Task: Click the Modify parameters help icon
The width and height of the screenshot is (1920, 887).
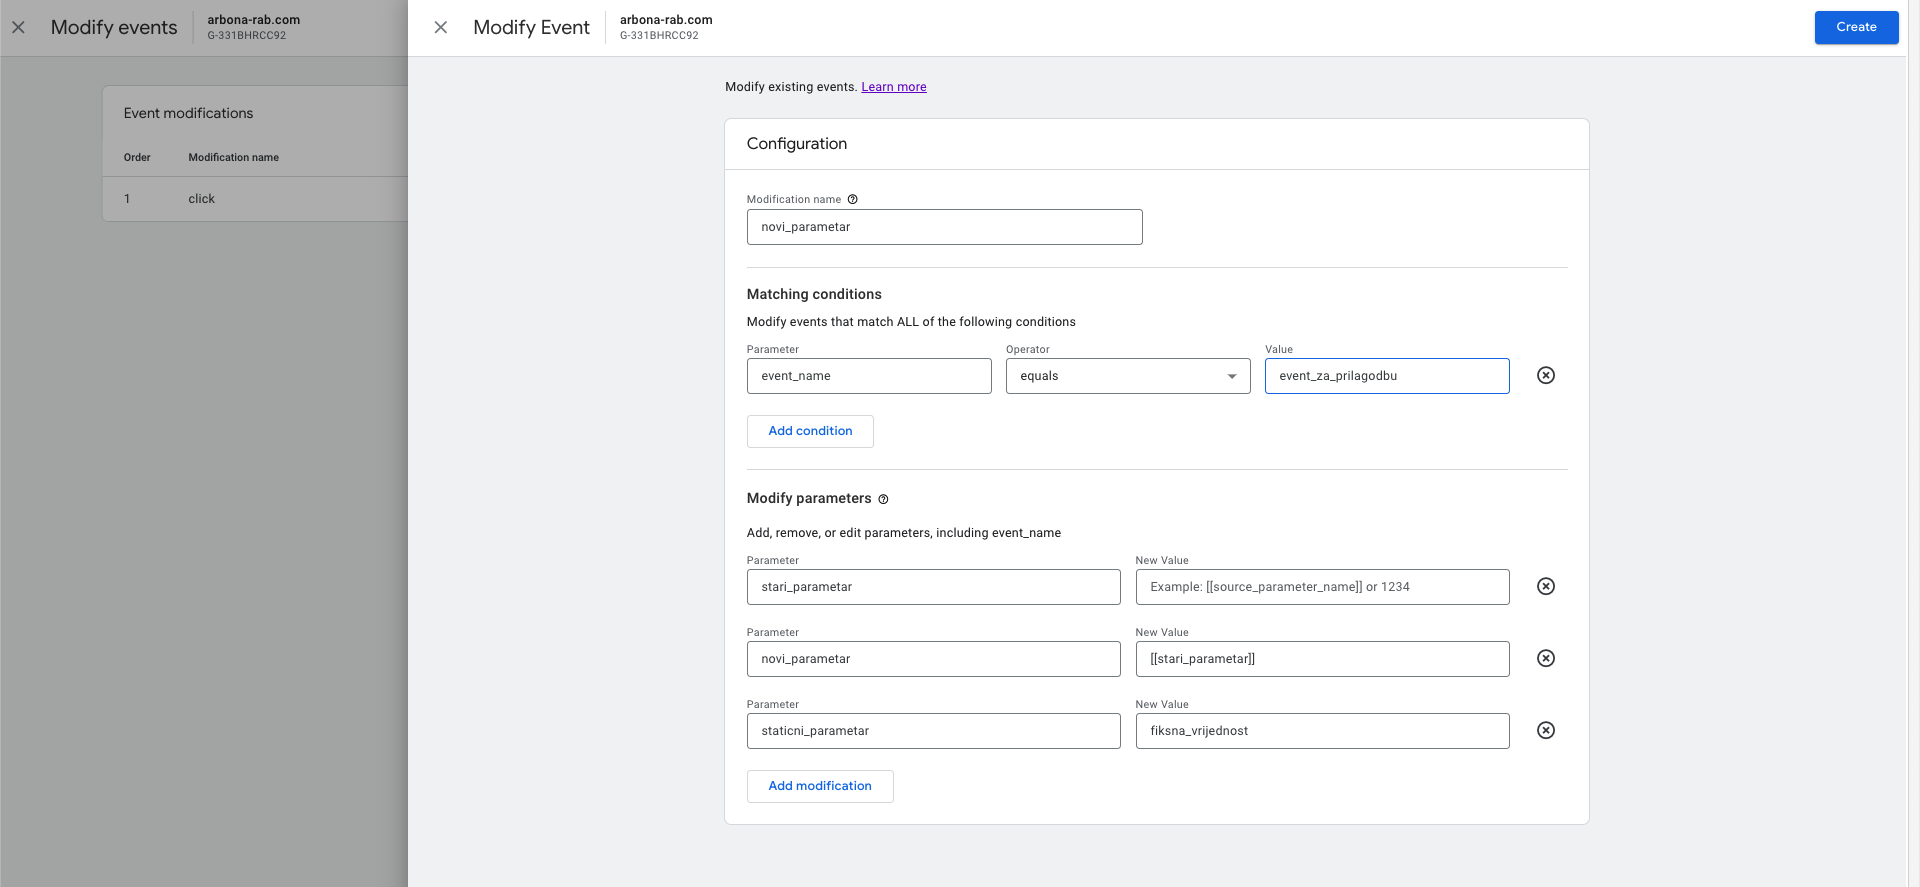Action: (x=883, y=499)
